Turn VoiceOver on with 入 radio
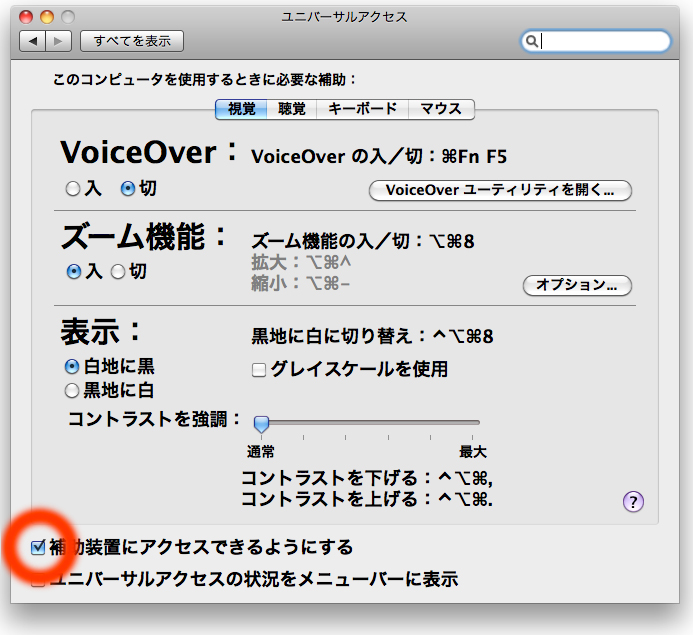 72,189
